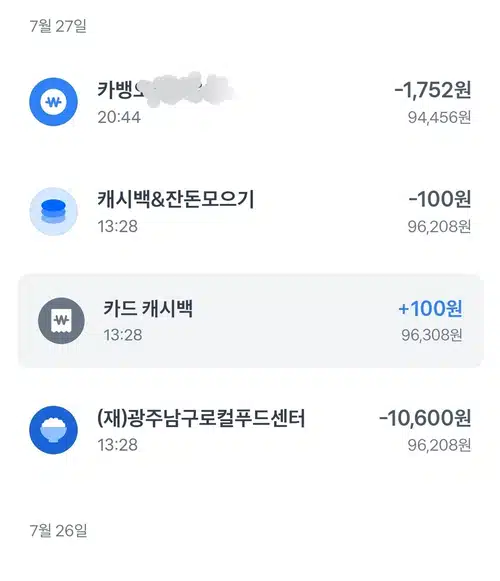Screen dimensions: 500x581
Task: Tap the 20:44 timestamp
Action: [x=119, y=117]
